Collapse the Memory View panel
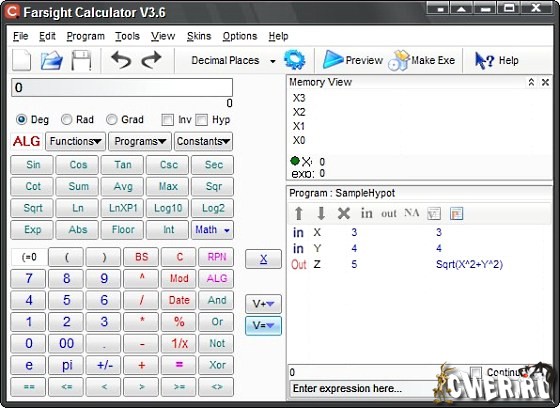 [531, 82]
